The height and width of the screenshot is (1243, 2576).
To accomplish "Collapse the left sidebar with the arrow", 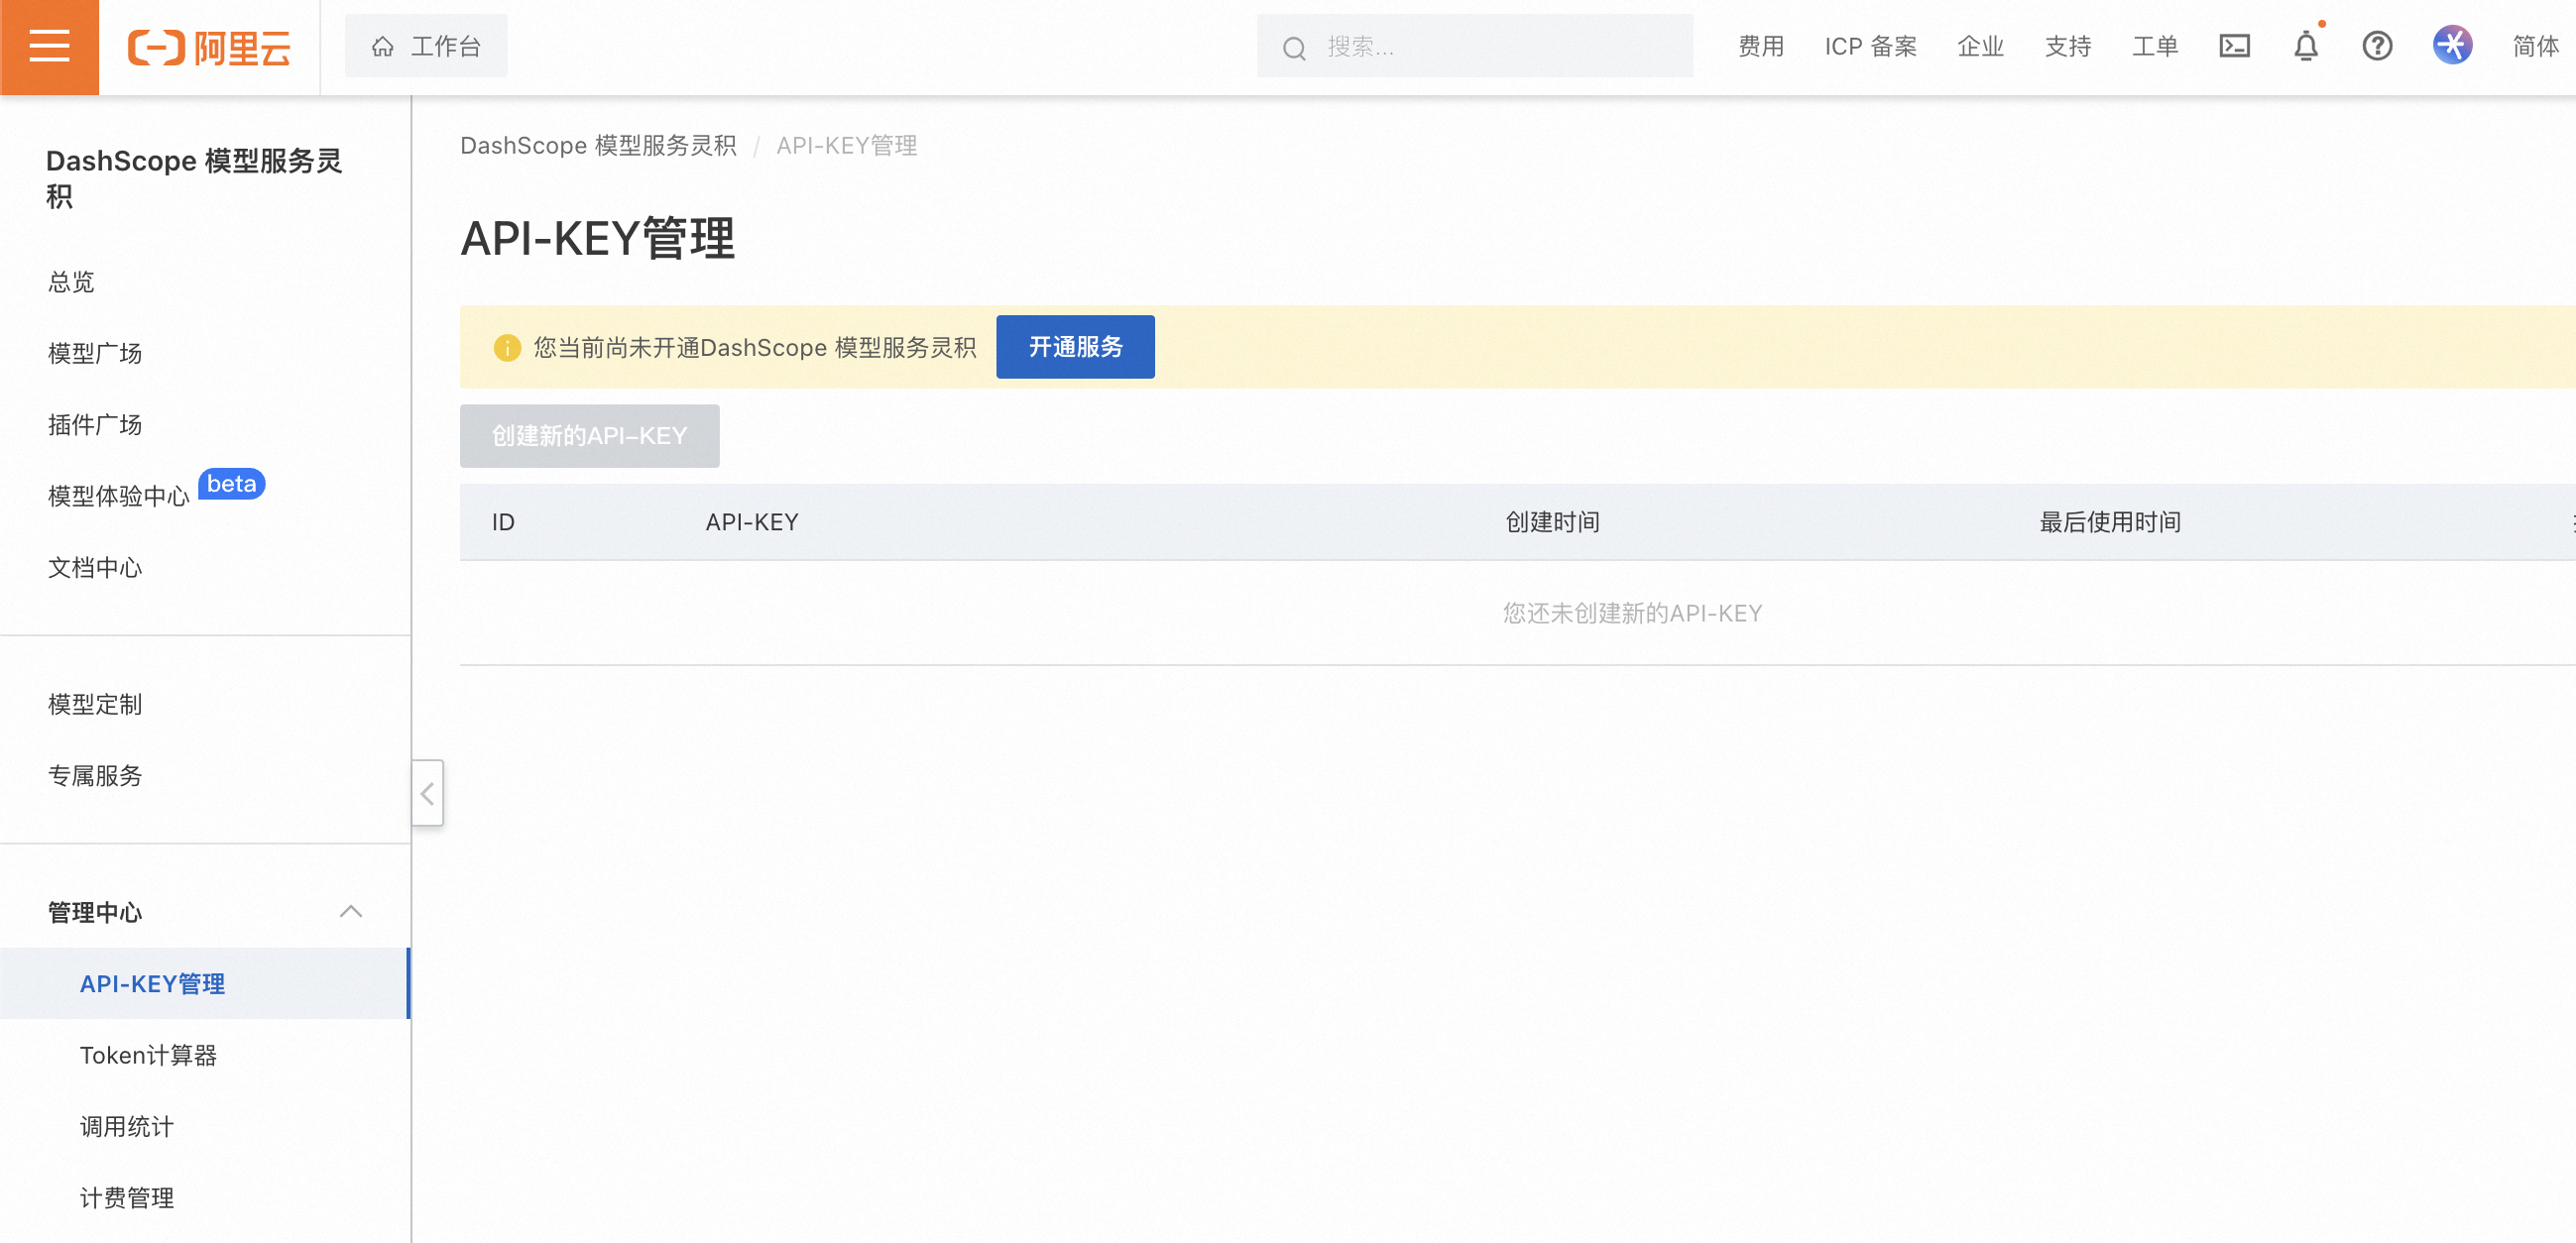I will click(x=427, y=793).
